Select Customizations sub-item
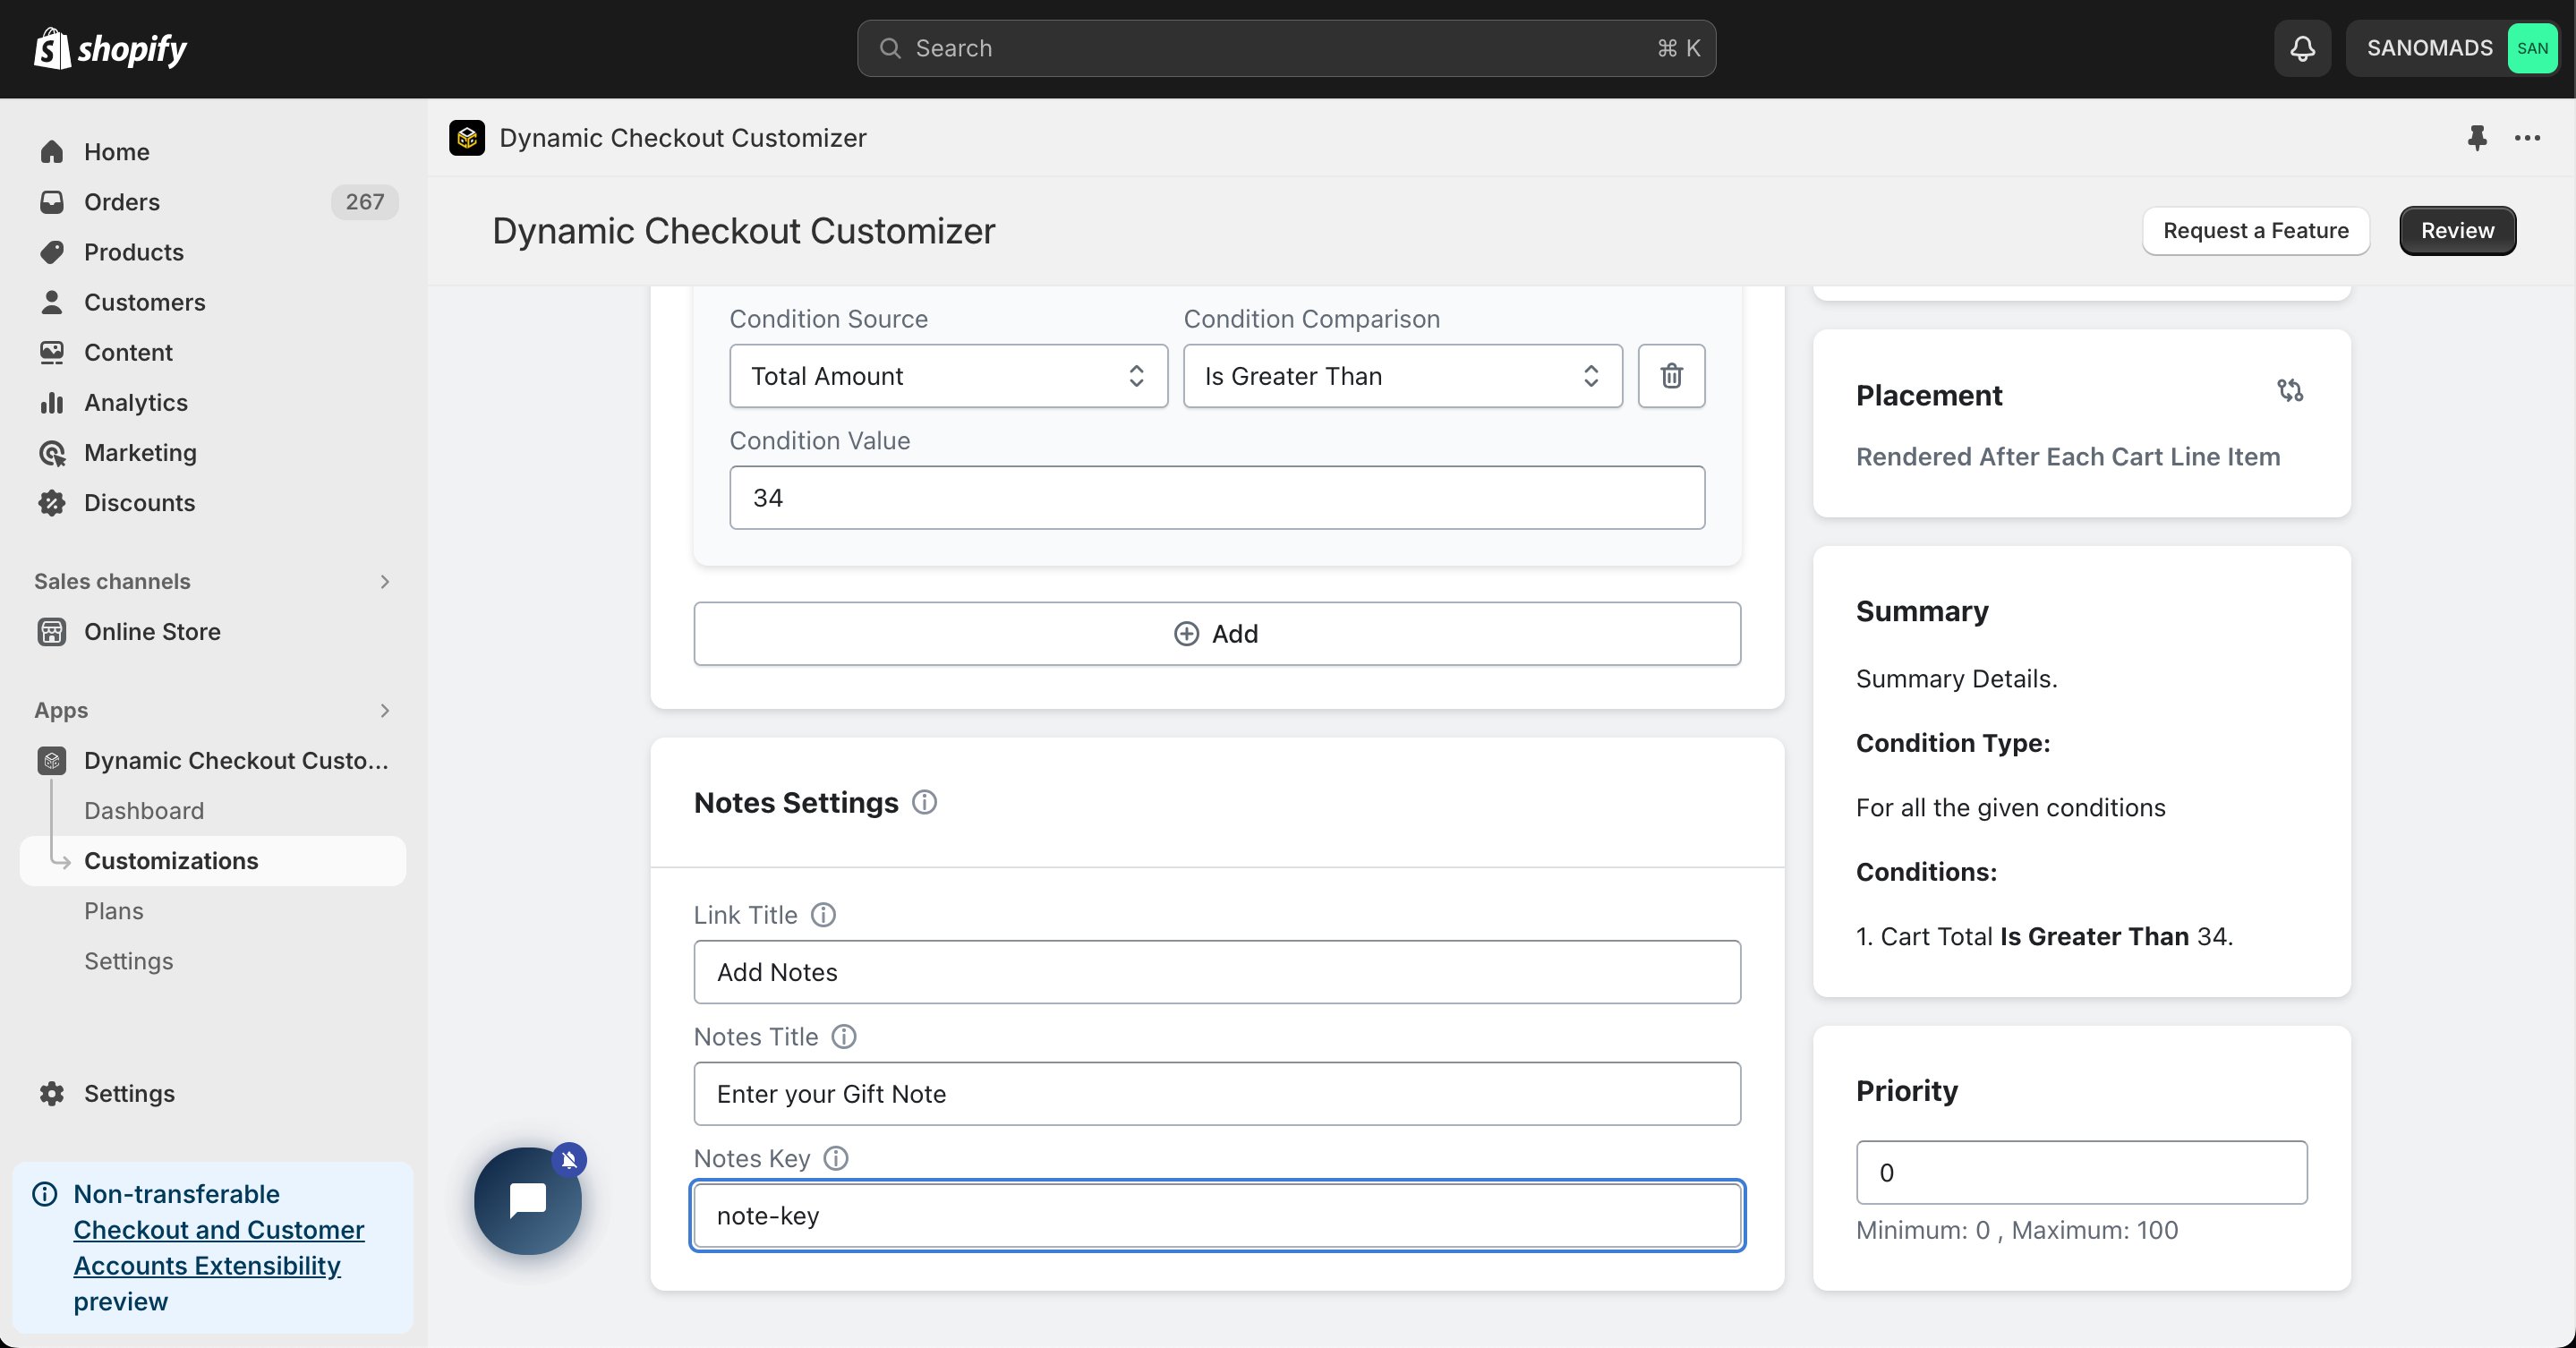Image resolution: width=2576 pixels, height=1348 pixels. coord(213,861)
